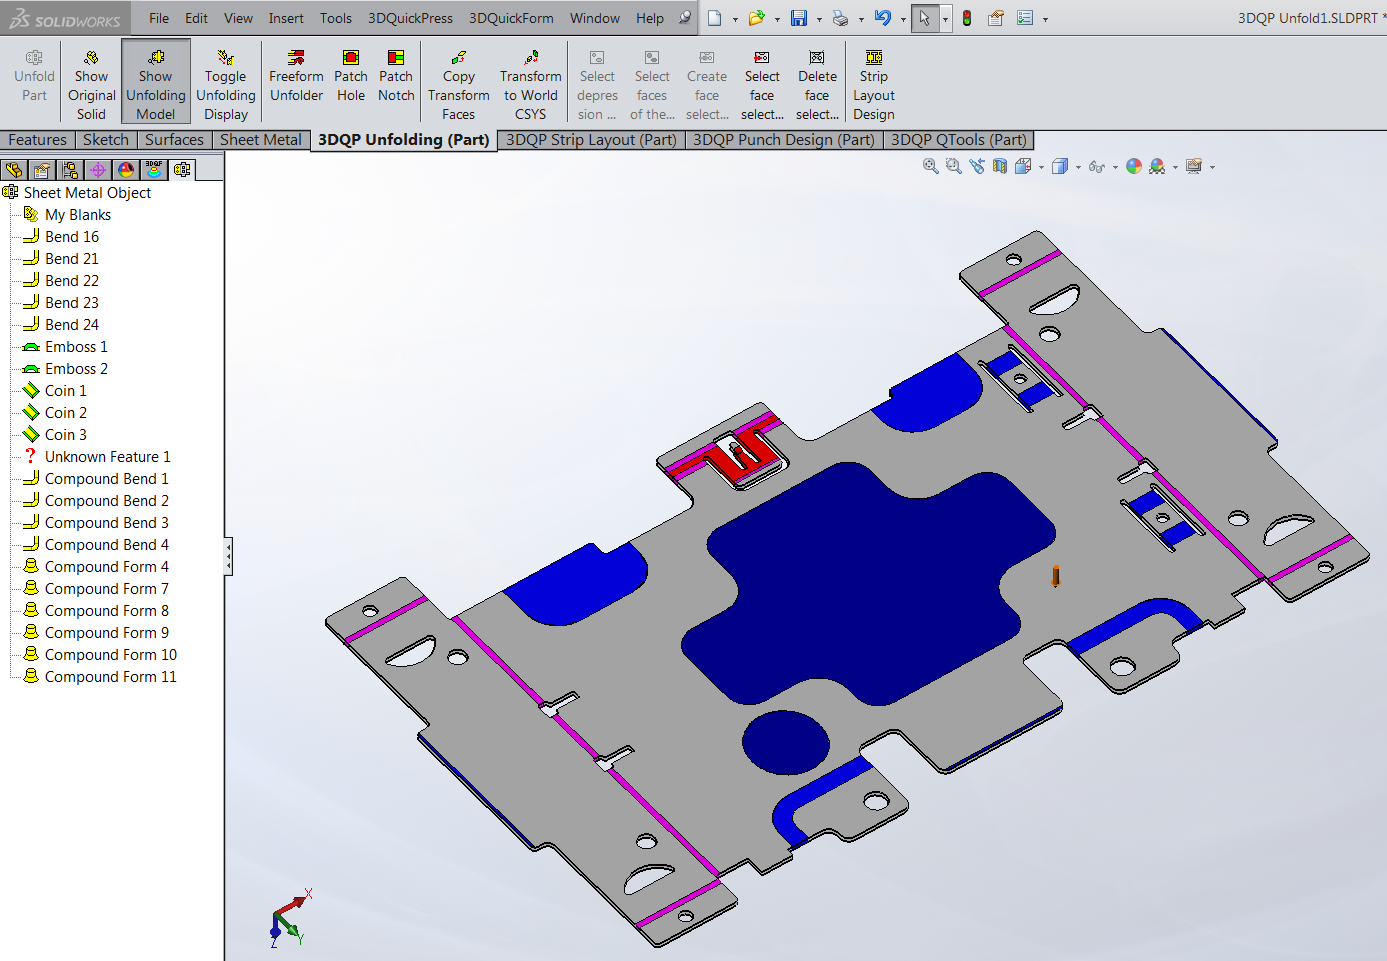Click Zoom to Fit icon
Image resolution: width=1387 pixels, height=961 pixels.
(x=931, y=167)
